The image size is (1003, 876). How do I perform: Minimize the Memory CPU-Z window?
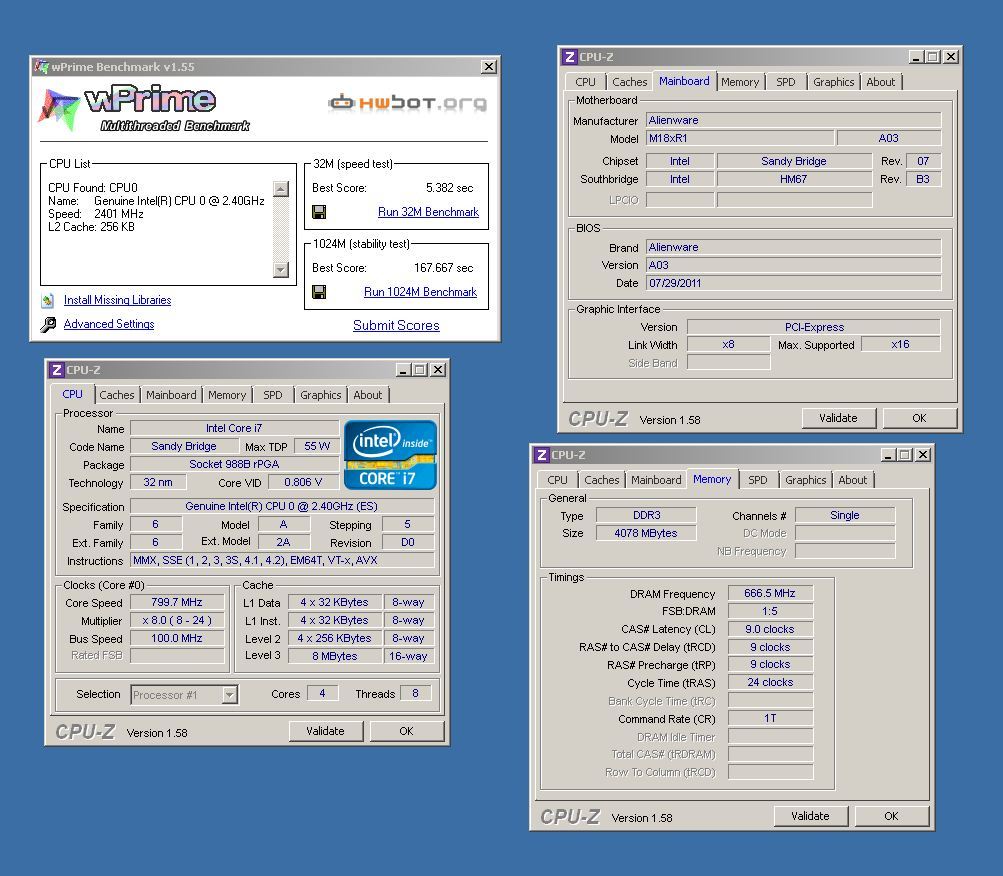(x=888, y=455)
